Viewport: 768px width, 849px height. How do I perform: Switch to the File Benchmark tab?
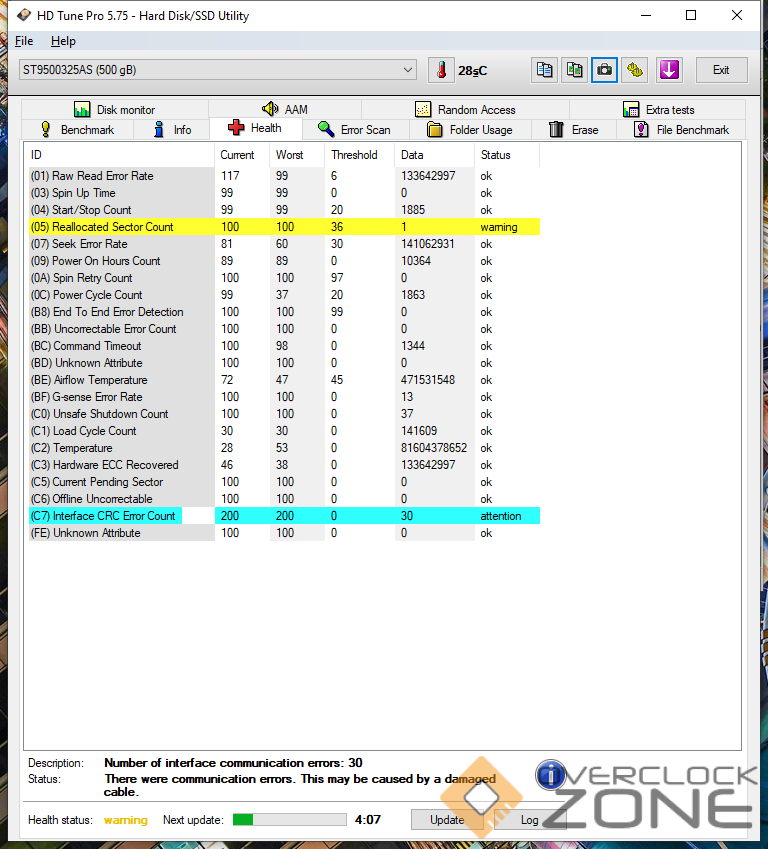(681, 130)
